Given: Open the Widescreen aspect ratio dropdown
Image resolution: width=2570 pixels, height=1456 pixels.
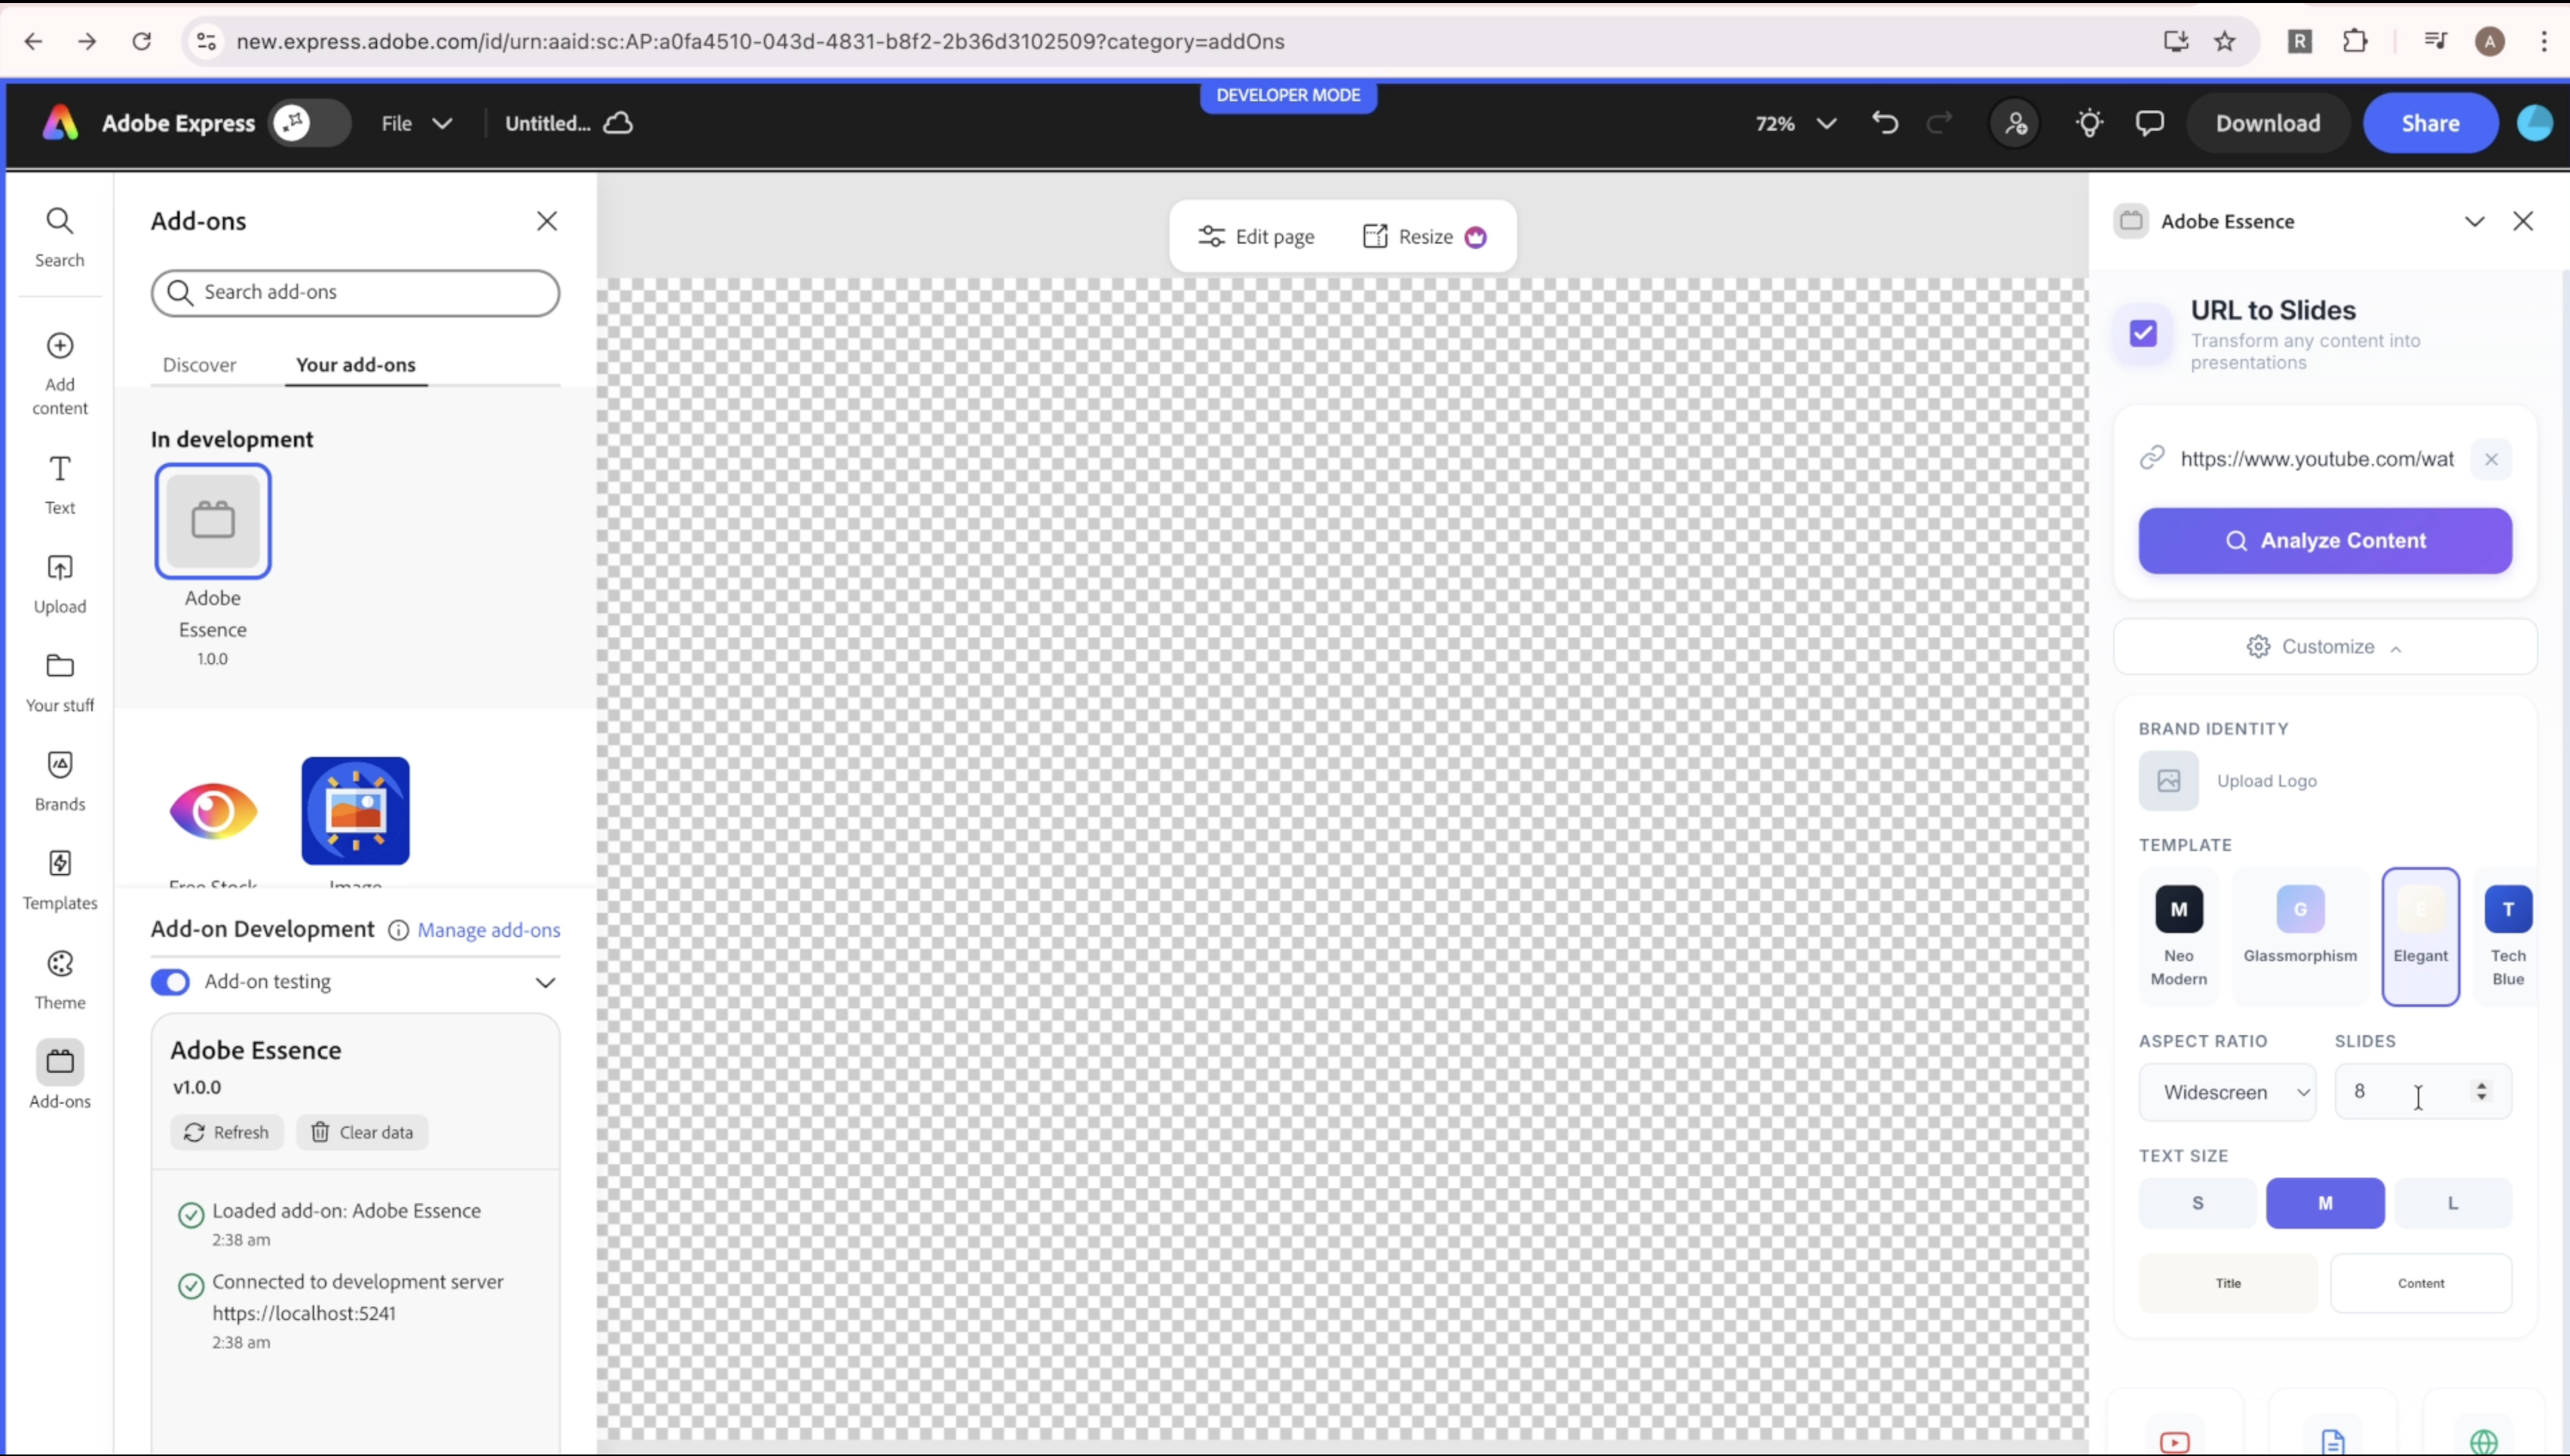Looking at the screenshot, I should click(x=2226, y=1092).
